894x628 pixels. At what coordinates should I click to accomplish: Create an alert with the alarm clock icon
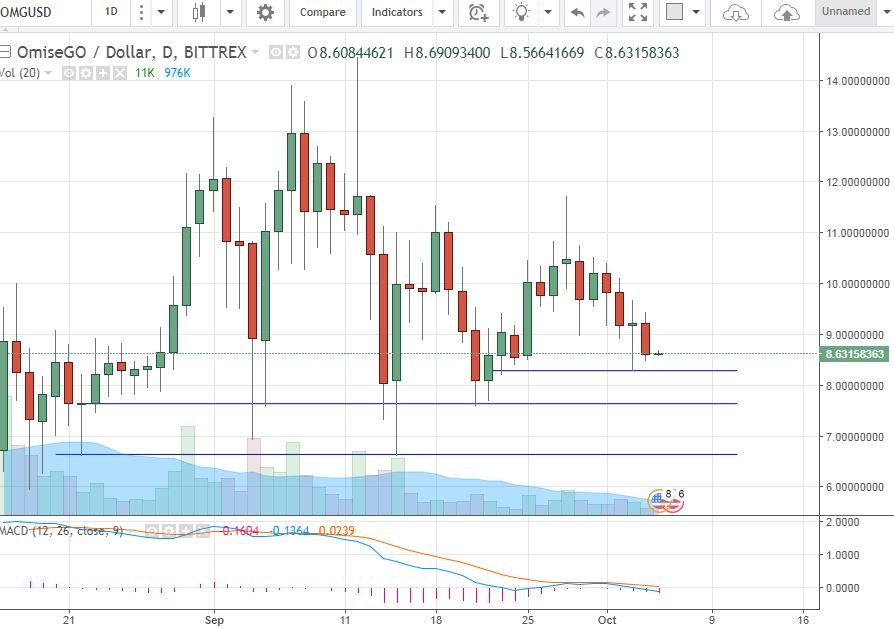[478, 12]
